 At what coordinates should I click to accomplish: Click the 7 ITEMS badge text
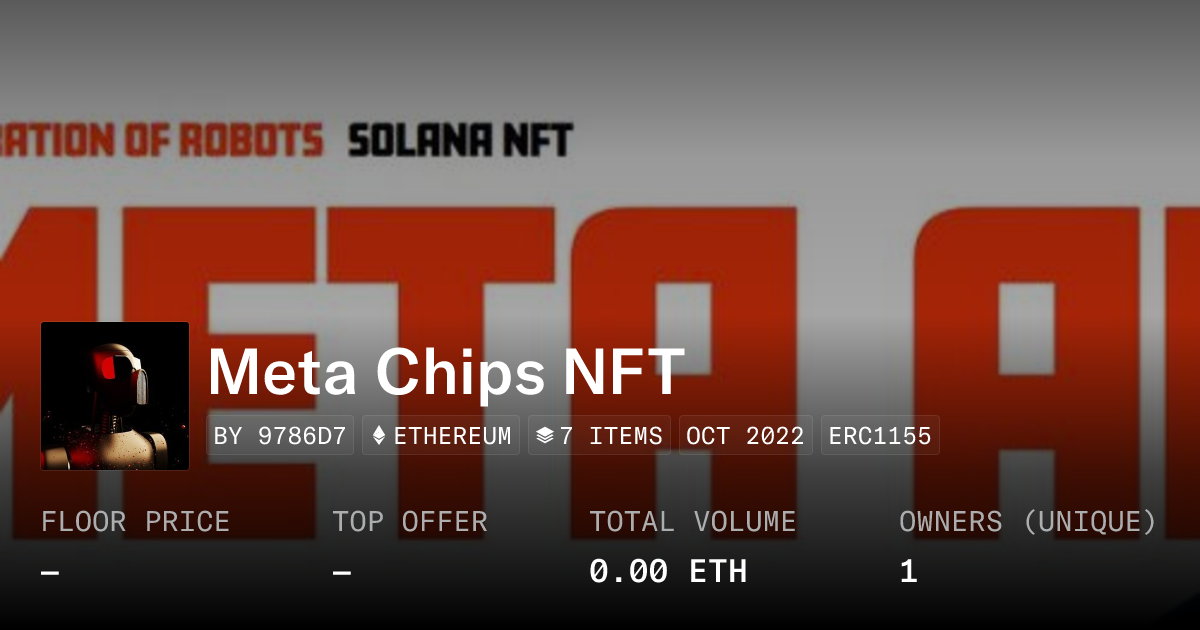click(611, 436)
